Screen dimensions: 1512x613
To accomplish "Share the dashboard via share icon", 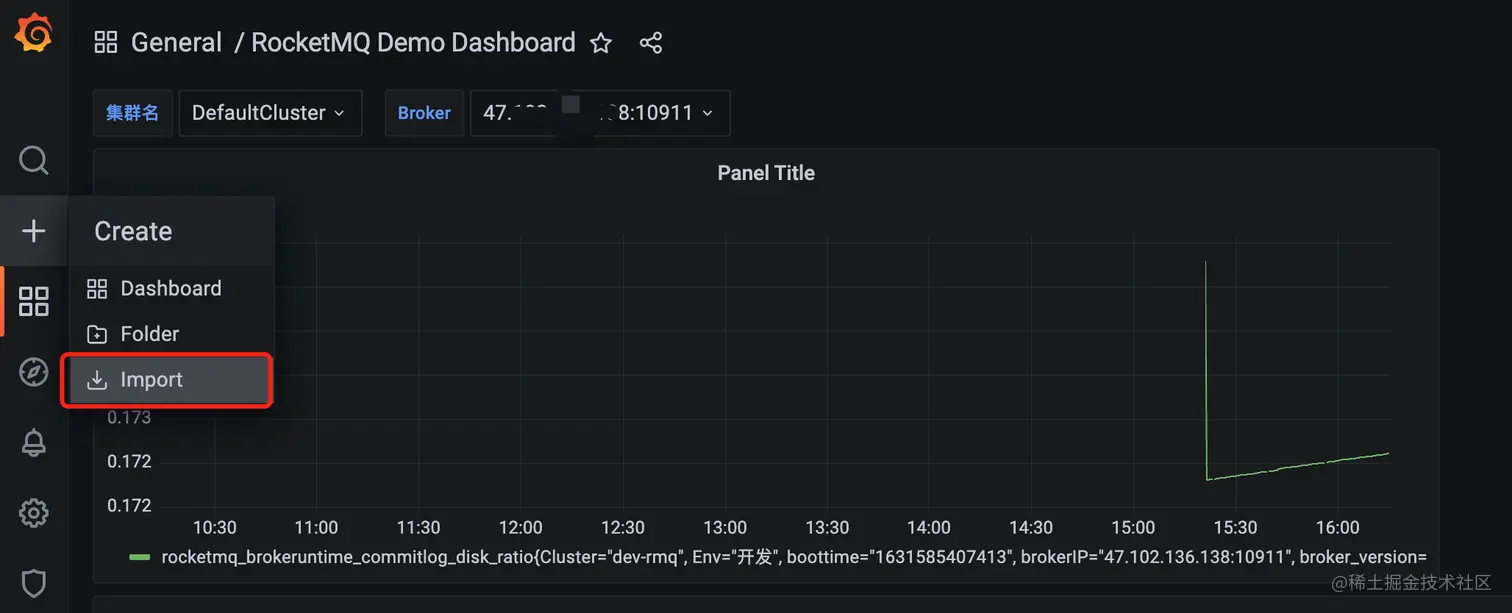I will point(650,43).
